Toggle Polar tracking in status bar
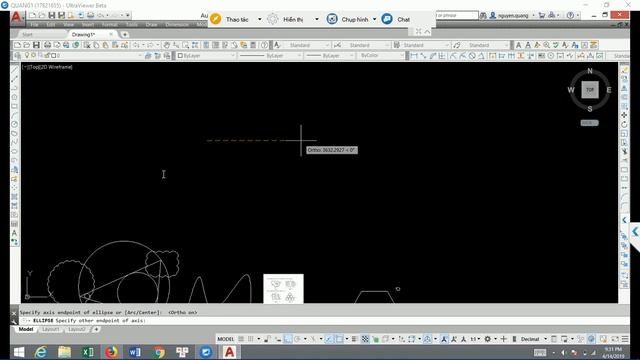 click(298, 339)
